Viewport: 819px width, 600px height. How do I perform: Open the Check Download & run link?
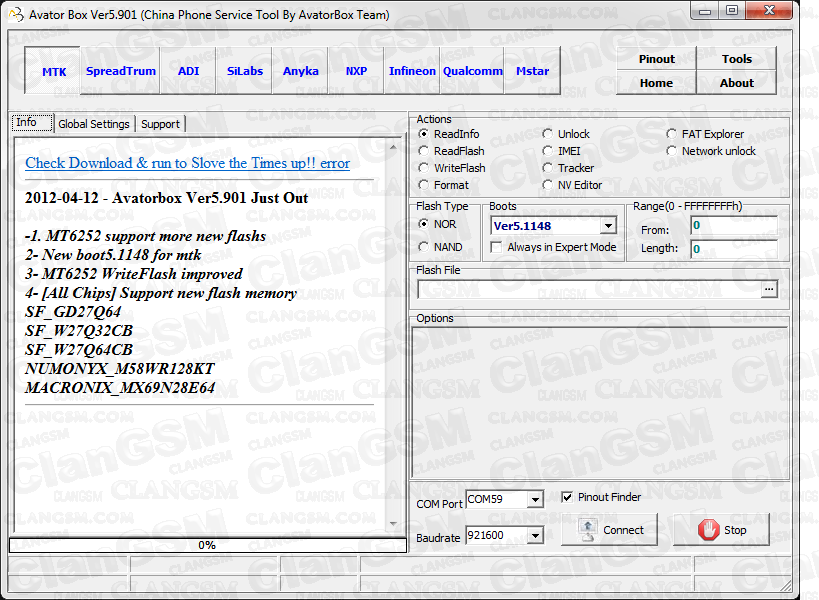tap(188, 163)
